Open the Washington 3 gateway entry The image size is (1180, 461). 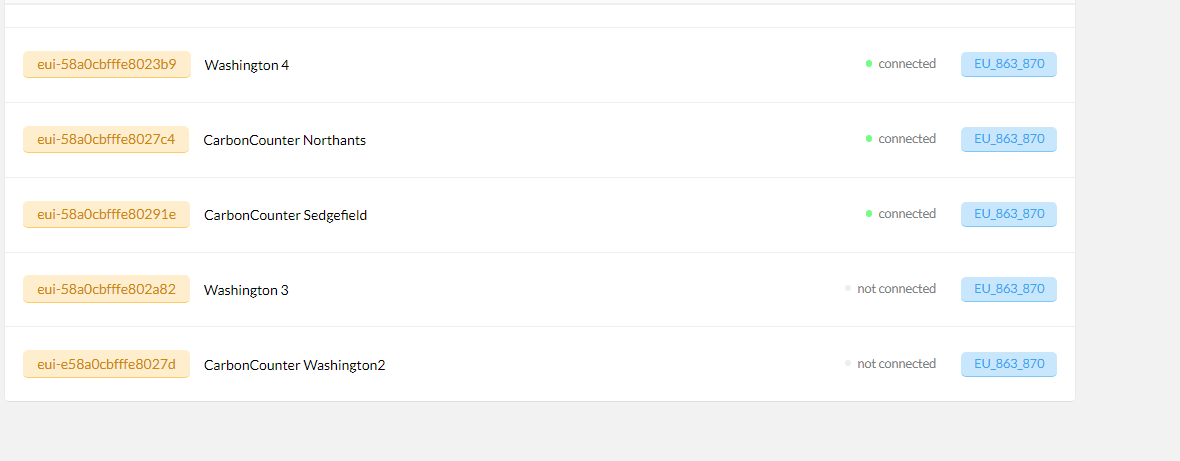point(246,290)
